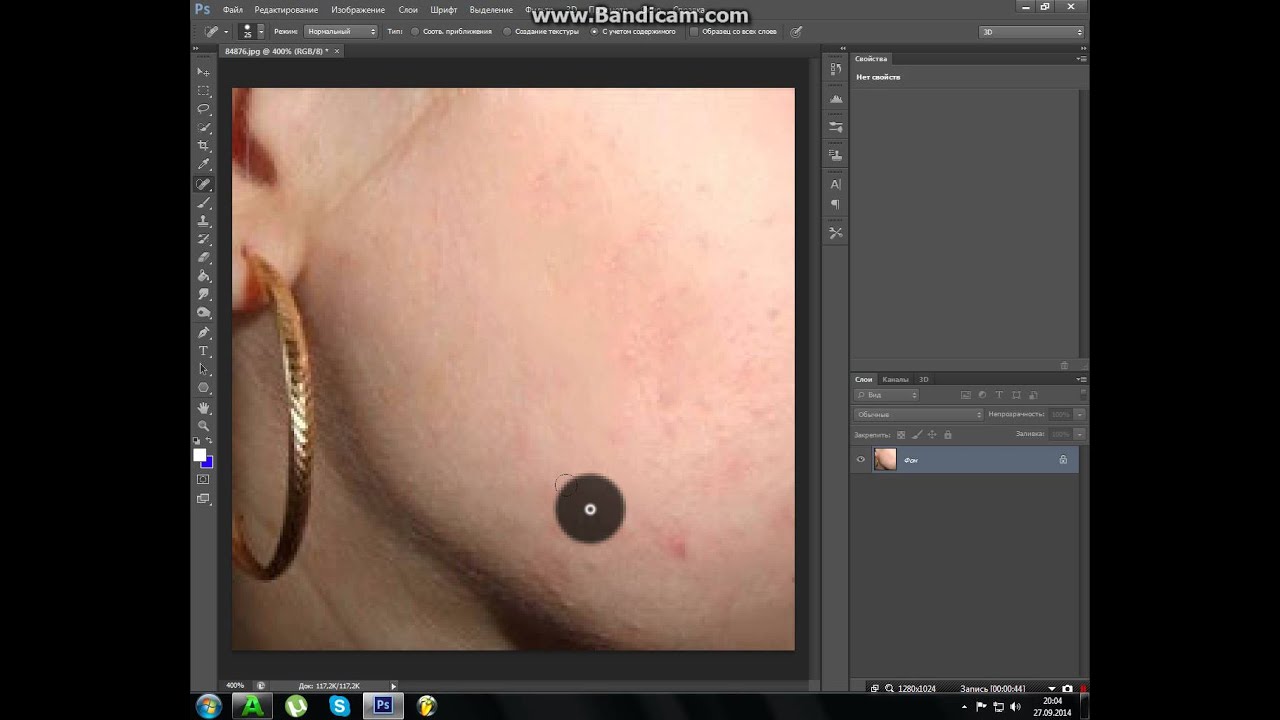
Task: Open the Brush Presets panel icon
Action: [835, 127]
